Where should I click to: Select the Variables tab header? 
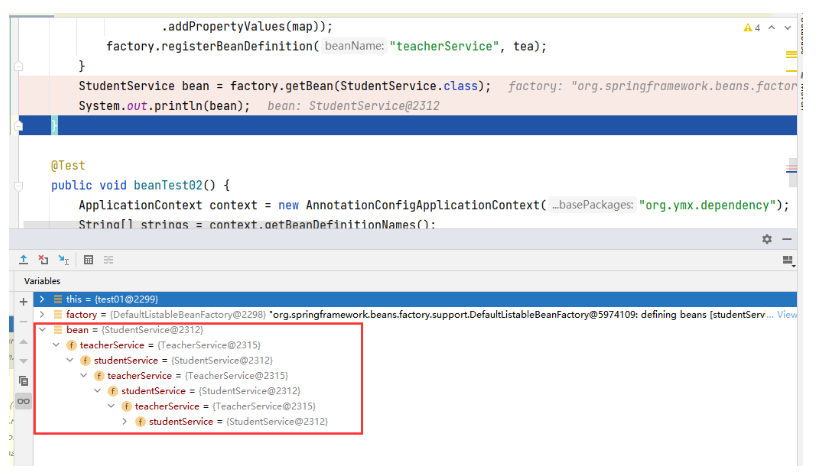[42, 281]
